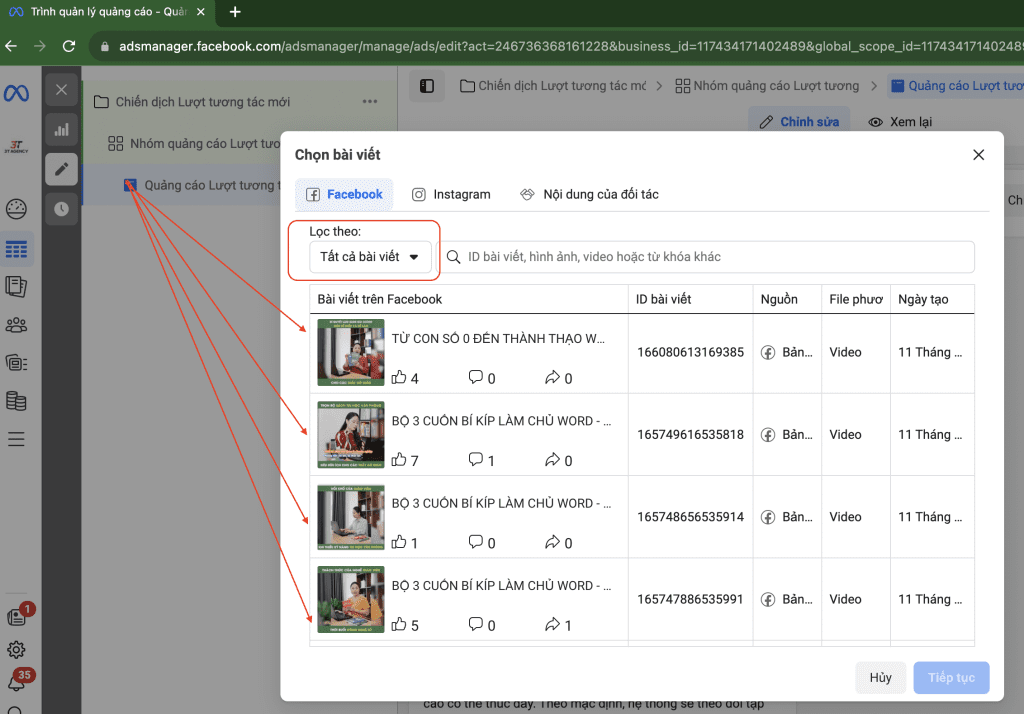The height and width of the screenshot is (714, 1024).
Task: Switch to the Facebook tab
Action: click(x=344, y=195)
